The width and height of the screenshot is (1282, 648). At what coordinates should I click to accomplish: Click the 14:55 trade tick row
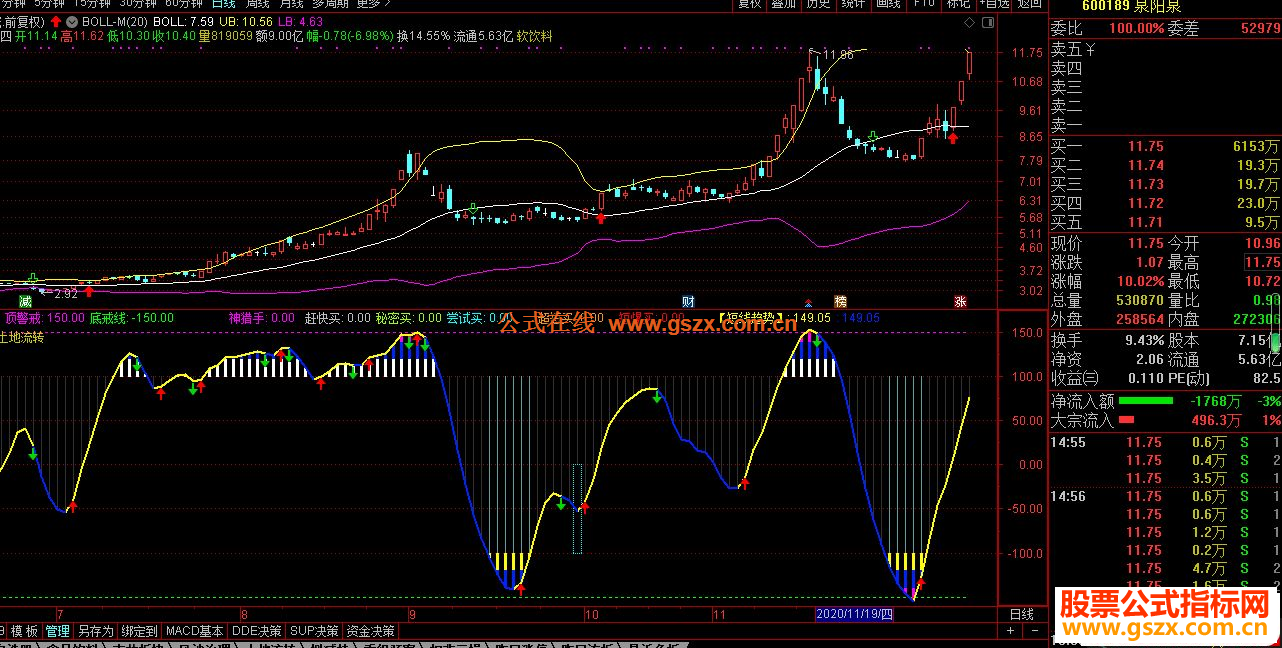1165,443
